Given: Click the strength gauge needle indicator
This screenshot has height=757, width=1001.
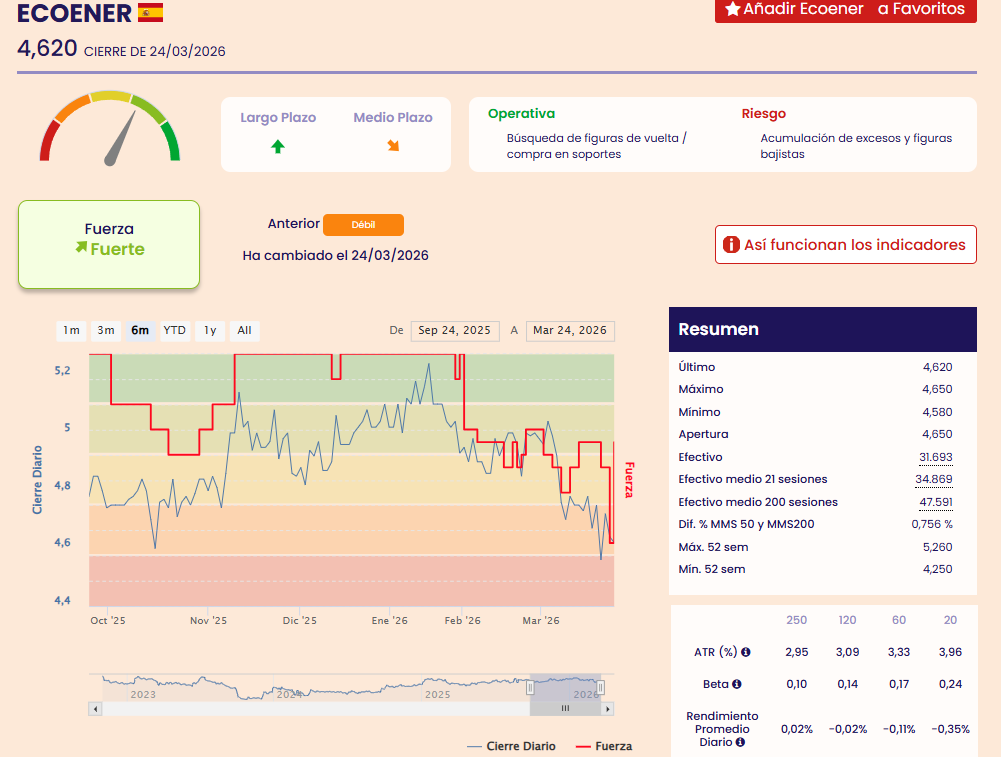Looking at the screenshot, I should click(x=121, y=139).
